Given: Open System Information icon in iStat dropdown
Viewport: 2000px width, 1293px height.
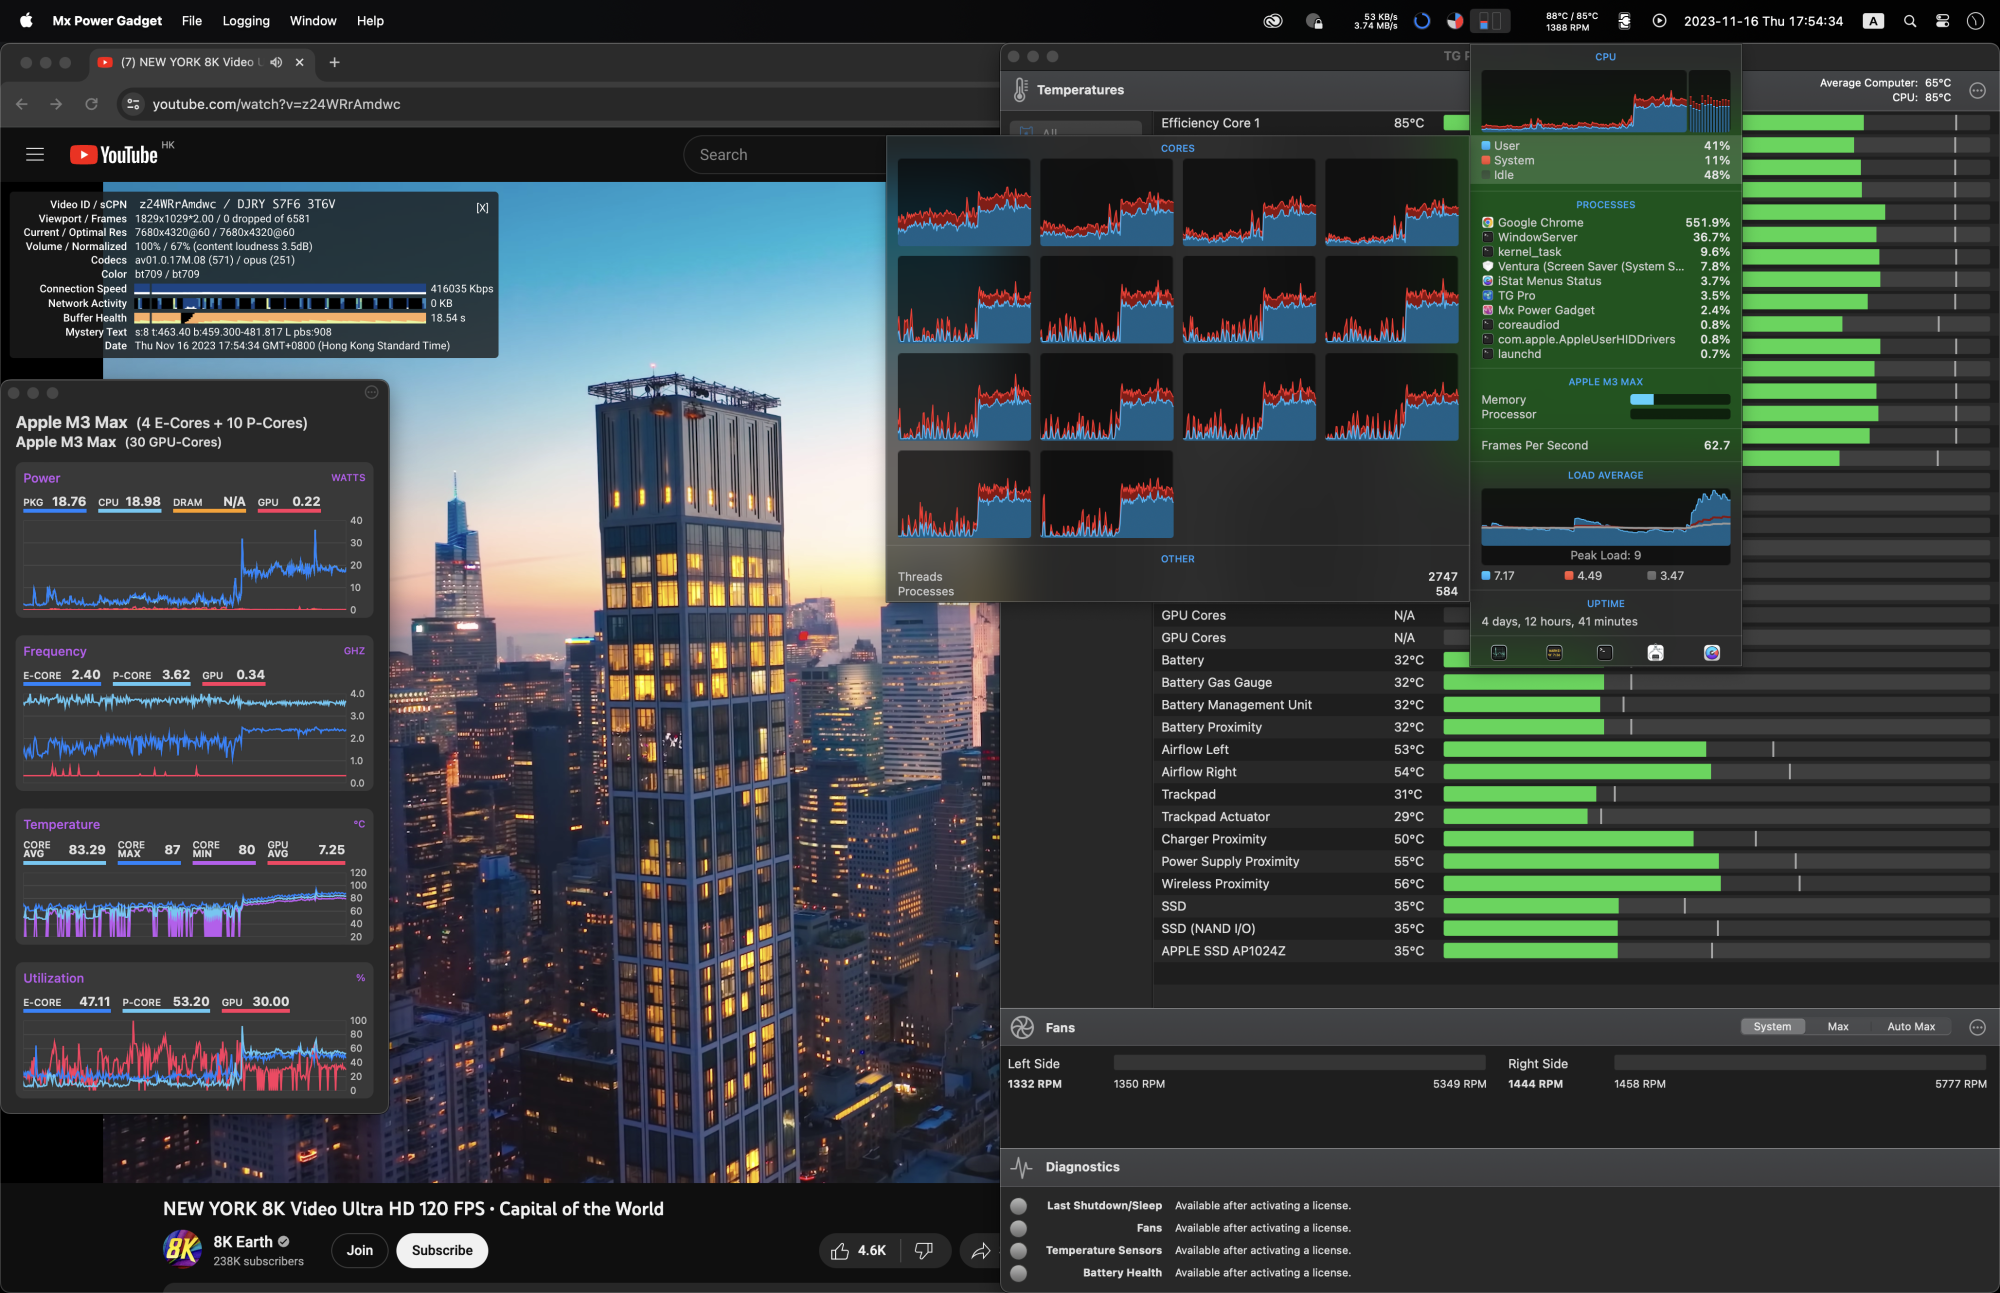Looking at the screenshot, I should pyautogui.click(x=1656, y=653).
